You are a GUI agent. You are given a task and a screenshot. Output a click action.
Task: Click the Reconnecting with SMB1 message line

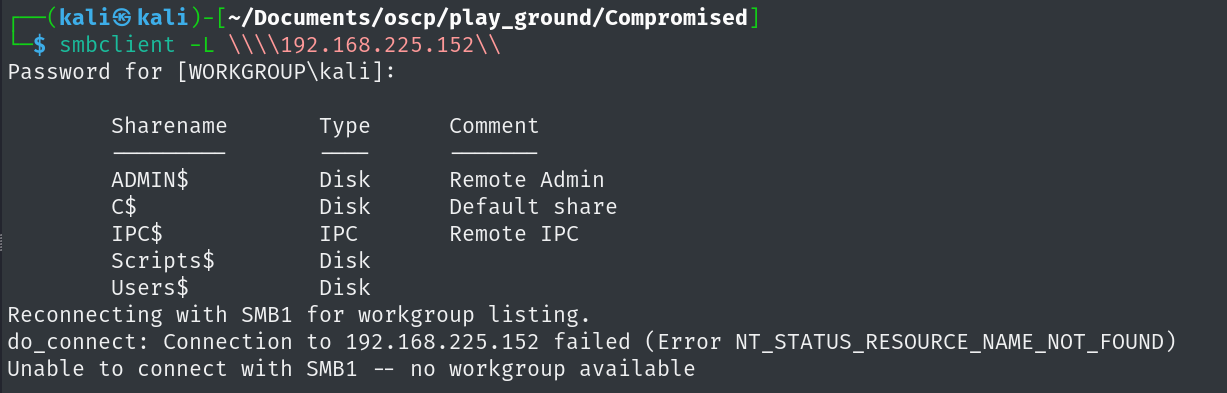coord(299,315)
